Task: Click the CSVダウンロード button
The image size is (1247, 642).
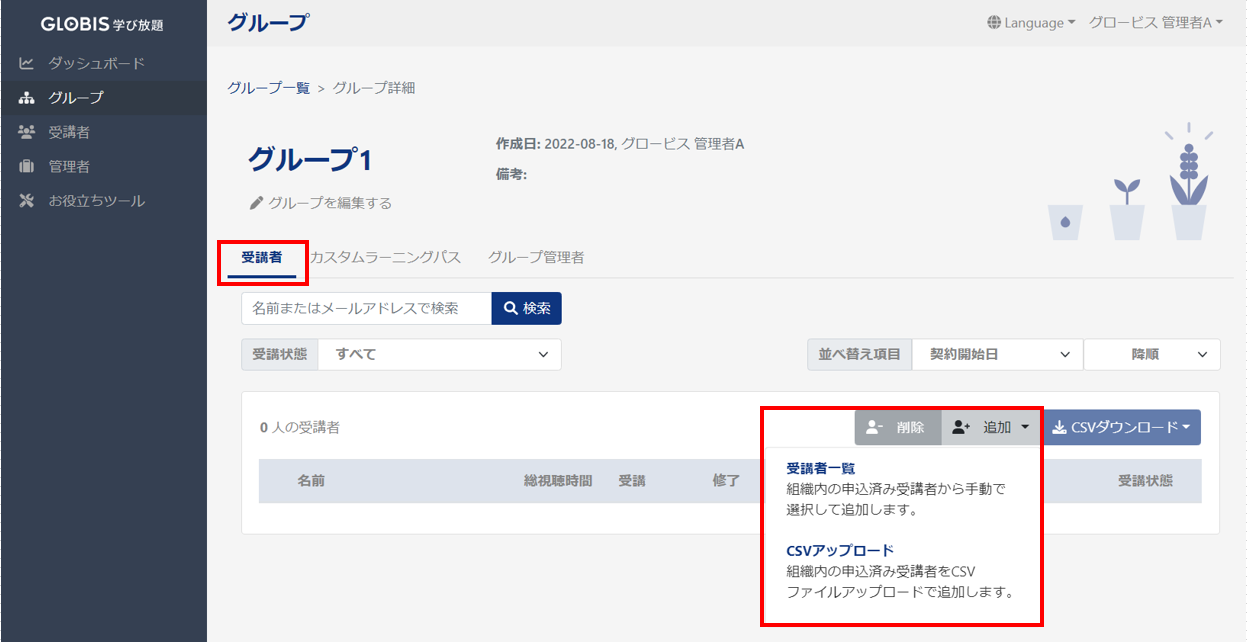Action: (1122, 427)
